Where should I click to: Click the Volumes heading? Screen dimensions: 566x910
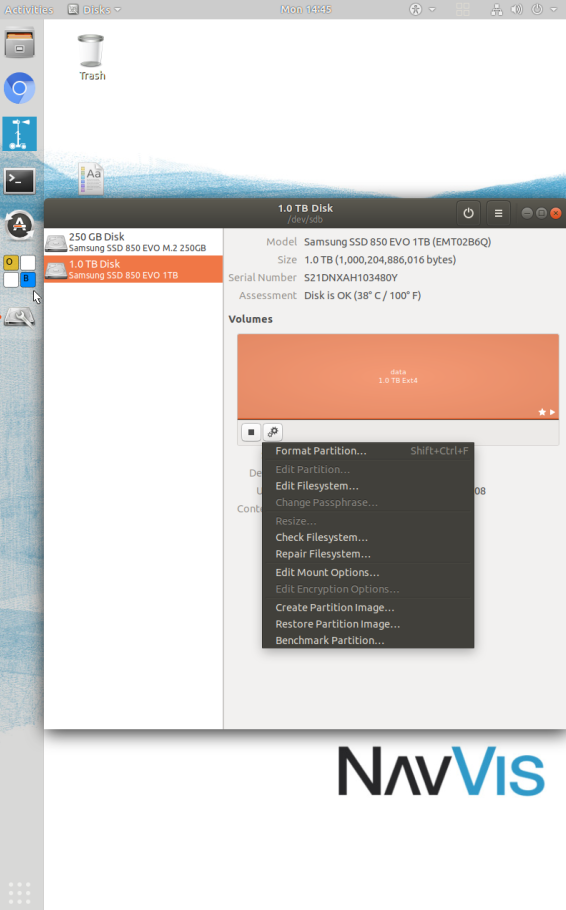[250, 319]
